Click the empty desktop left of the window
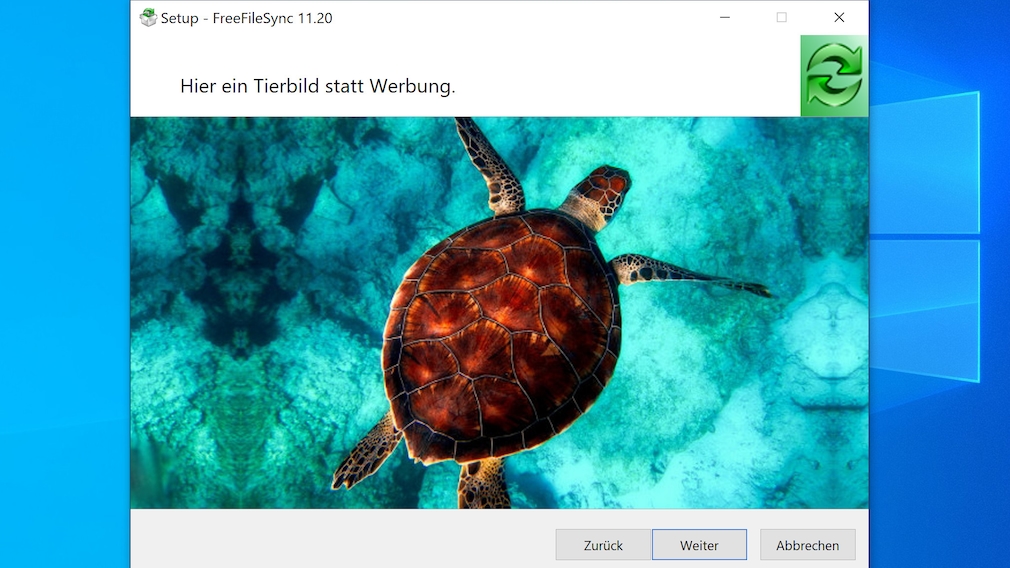The image size is (1010, 568). [x=64, y=283]
